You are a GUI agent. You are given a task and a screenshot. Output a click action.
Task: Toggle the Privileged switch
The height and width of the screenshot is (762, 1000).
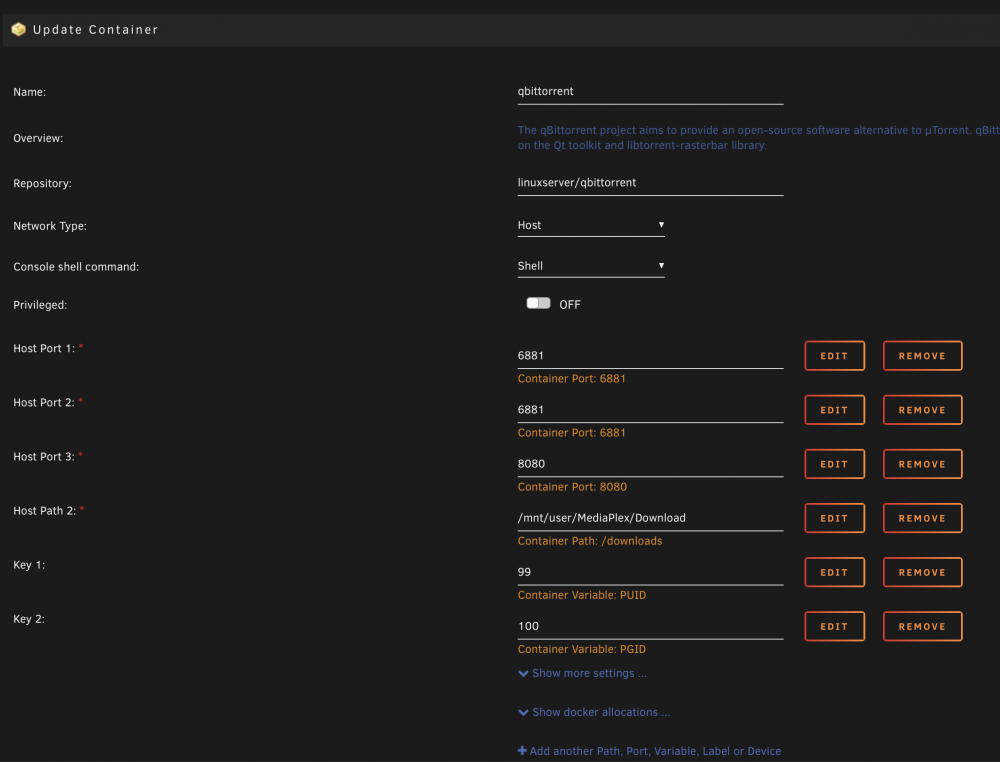538,303
